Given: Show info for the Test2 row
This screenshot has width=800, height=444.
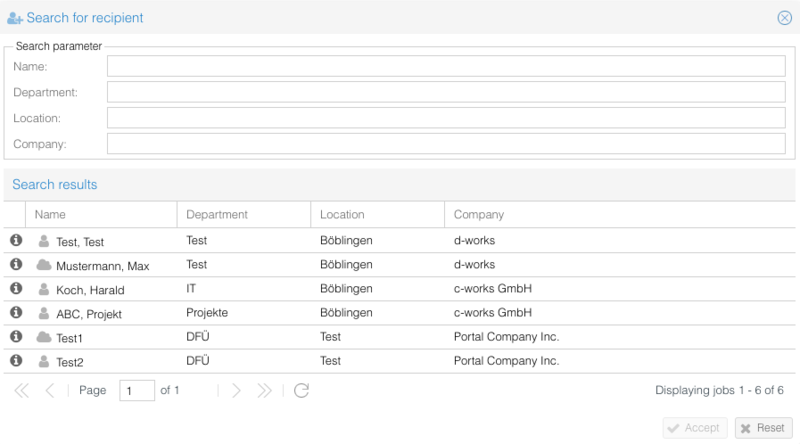Looking at the screenshot, I should click(16, 361).
